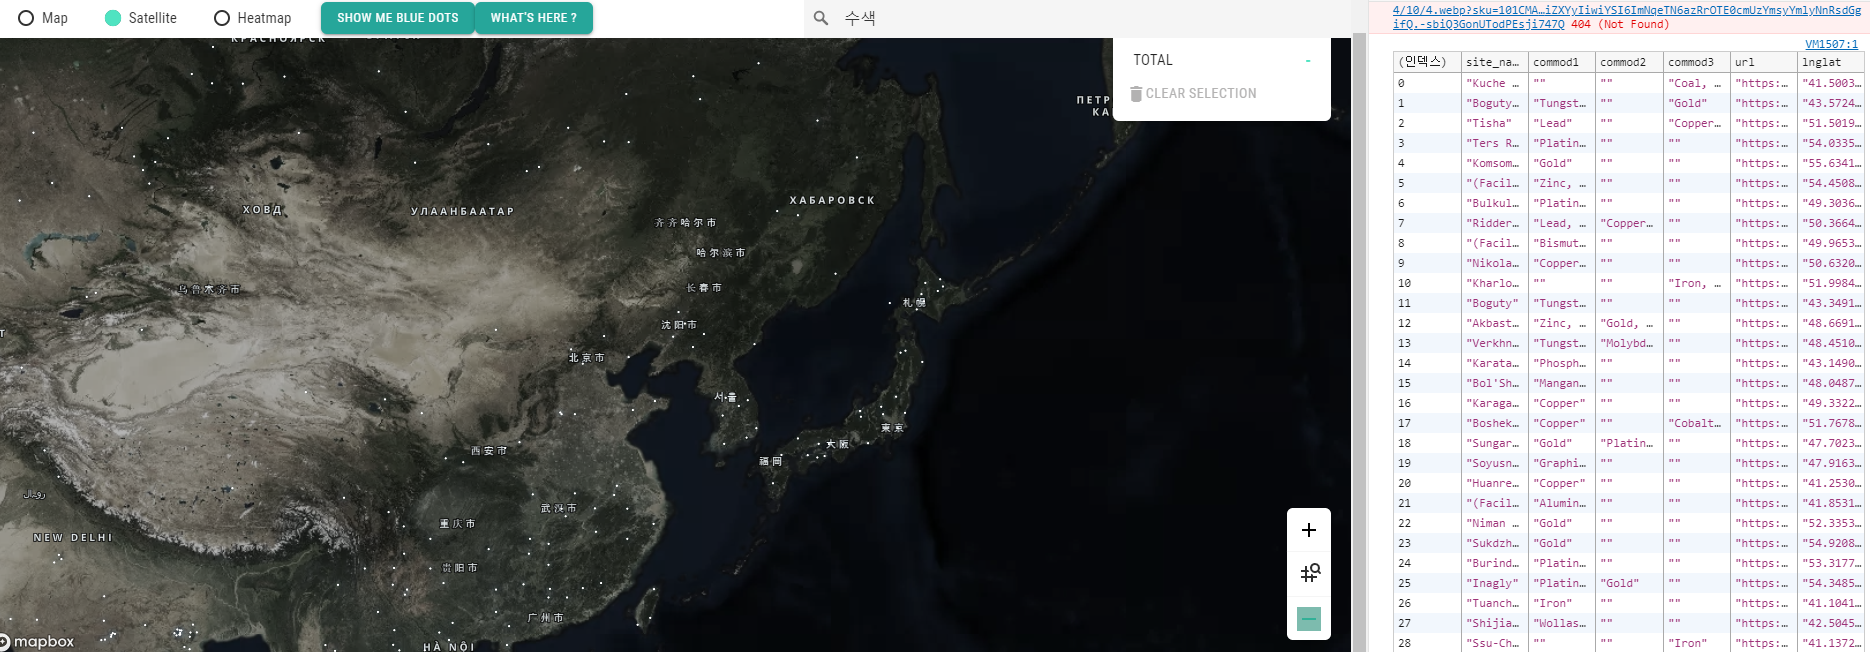Sort by the site_na… column header
Image resolution: width=1870 pixels, height=652 pixels.
[1494, 62]
